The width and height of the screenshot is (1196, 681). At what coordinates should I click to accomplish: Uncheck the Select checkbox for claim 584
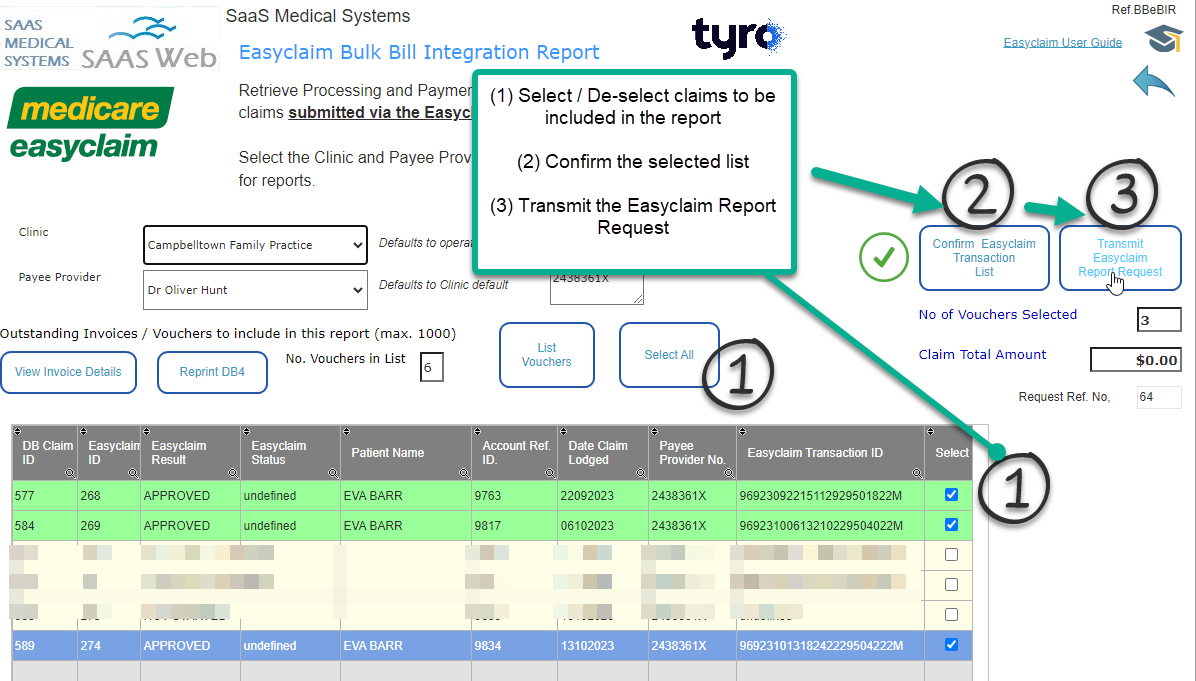click(951, 525)
